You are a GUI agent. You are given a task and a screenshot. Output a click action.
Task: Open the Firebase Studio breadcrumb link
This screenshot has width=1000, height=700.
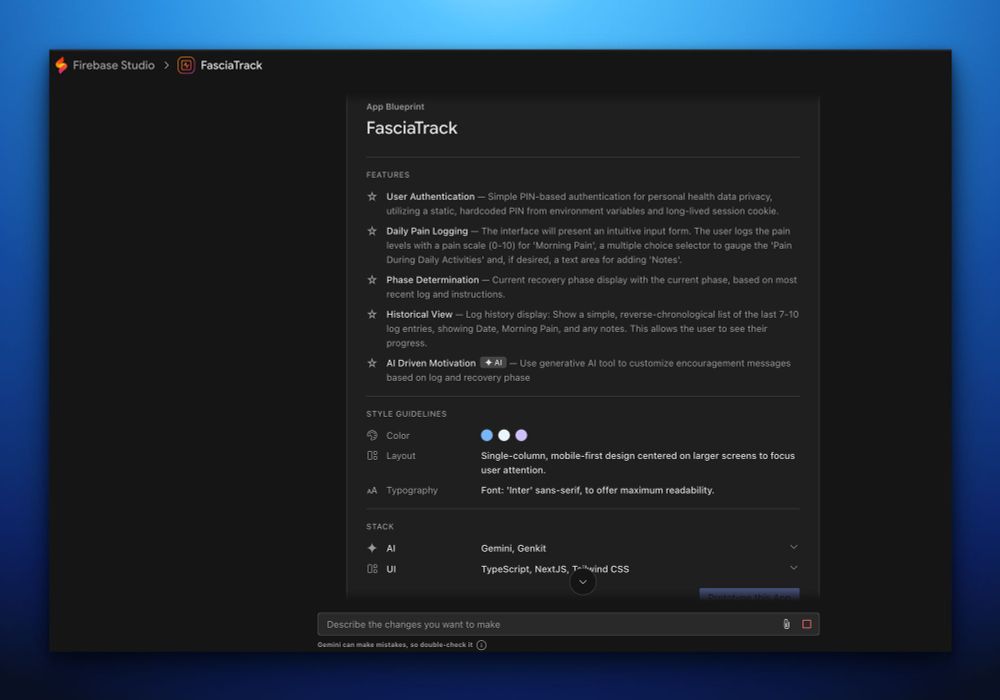pyautogui.click(x=114, y=65)
